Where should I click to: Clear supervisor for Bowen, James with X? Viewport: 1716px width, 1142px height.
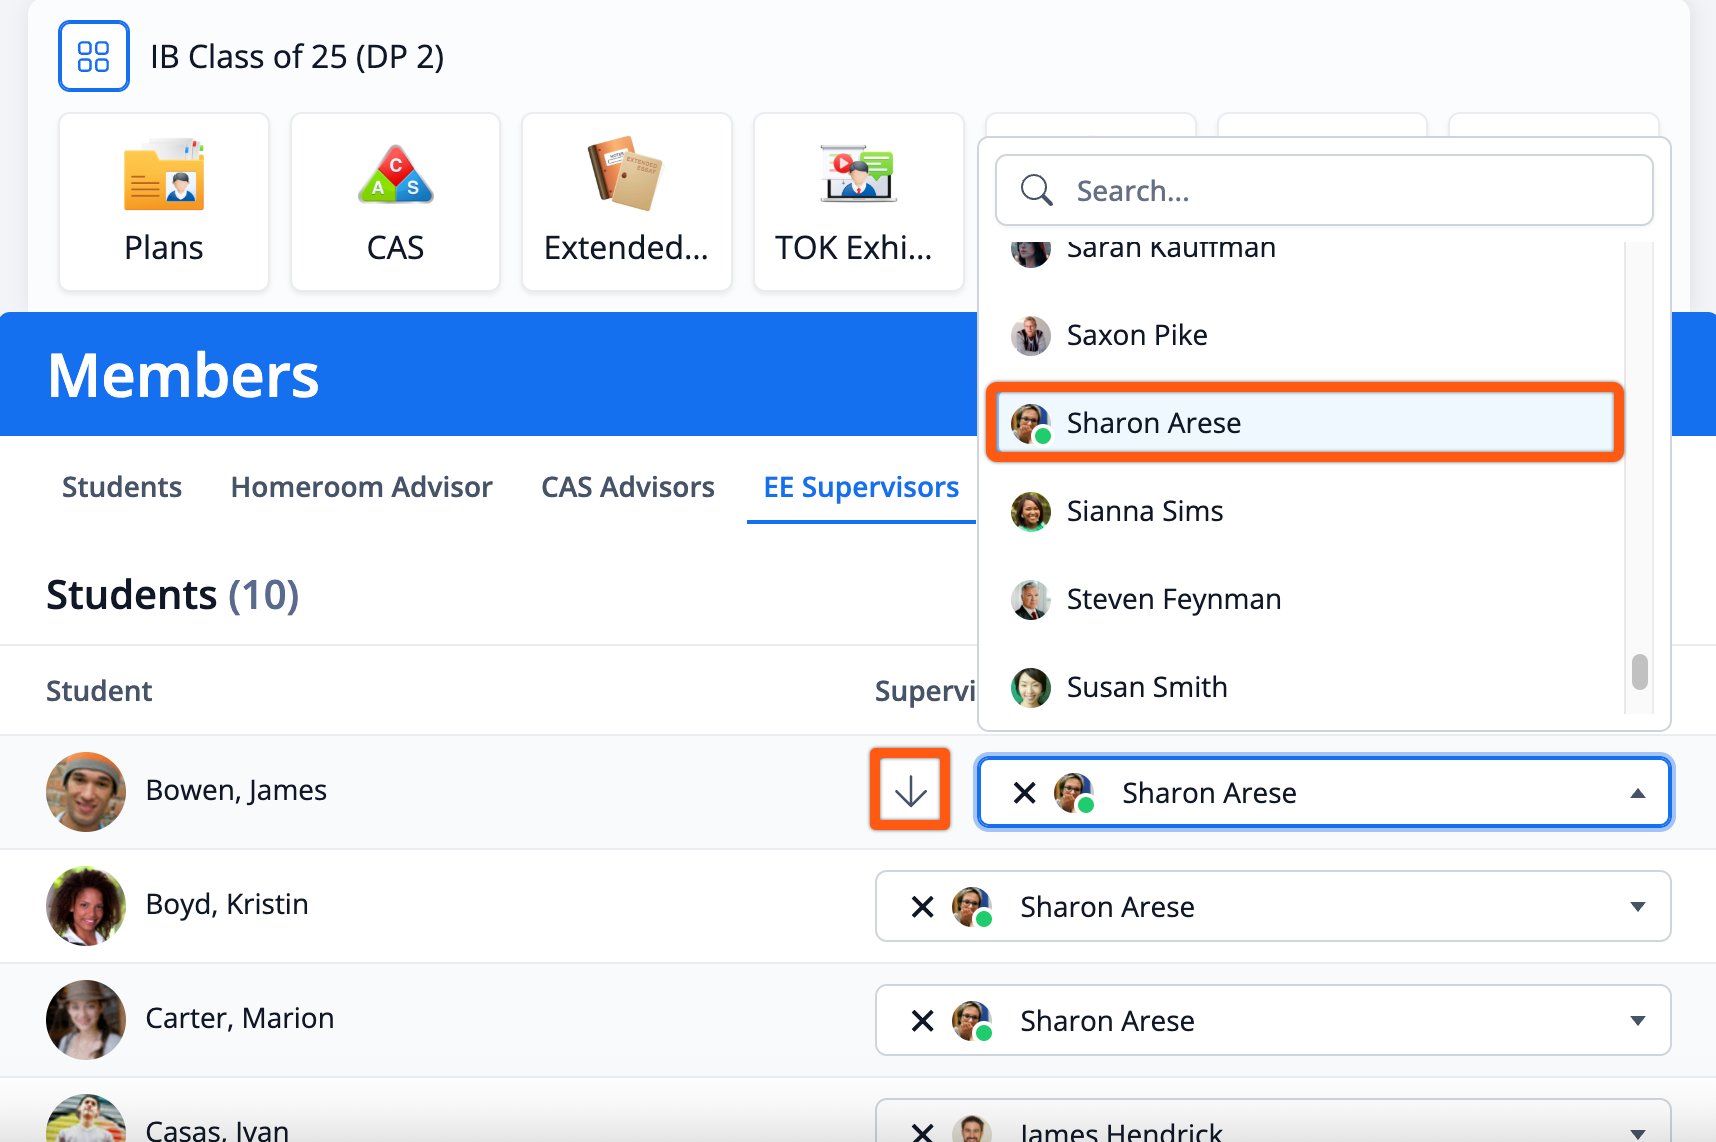[1024, 793]
